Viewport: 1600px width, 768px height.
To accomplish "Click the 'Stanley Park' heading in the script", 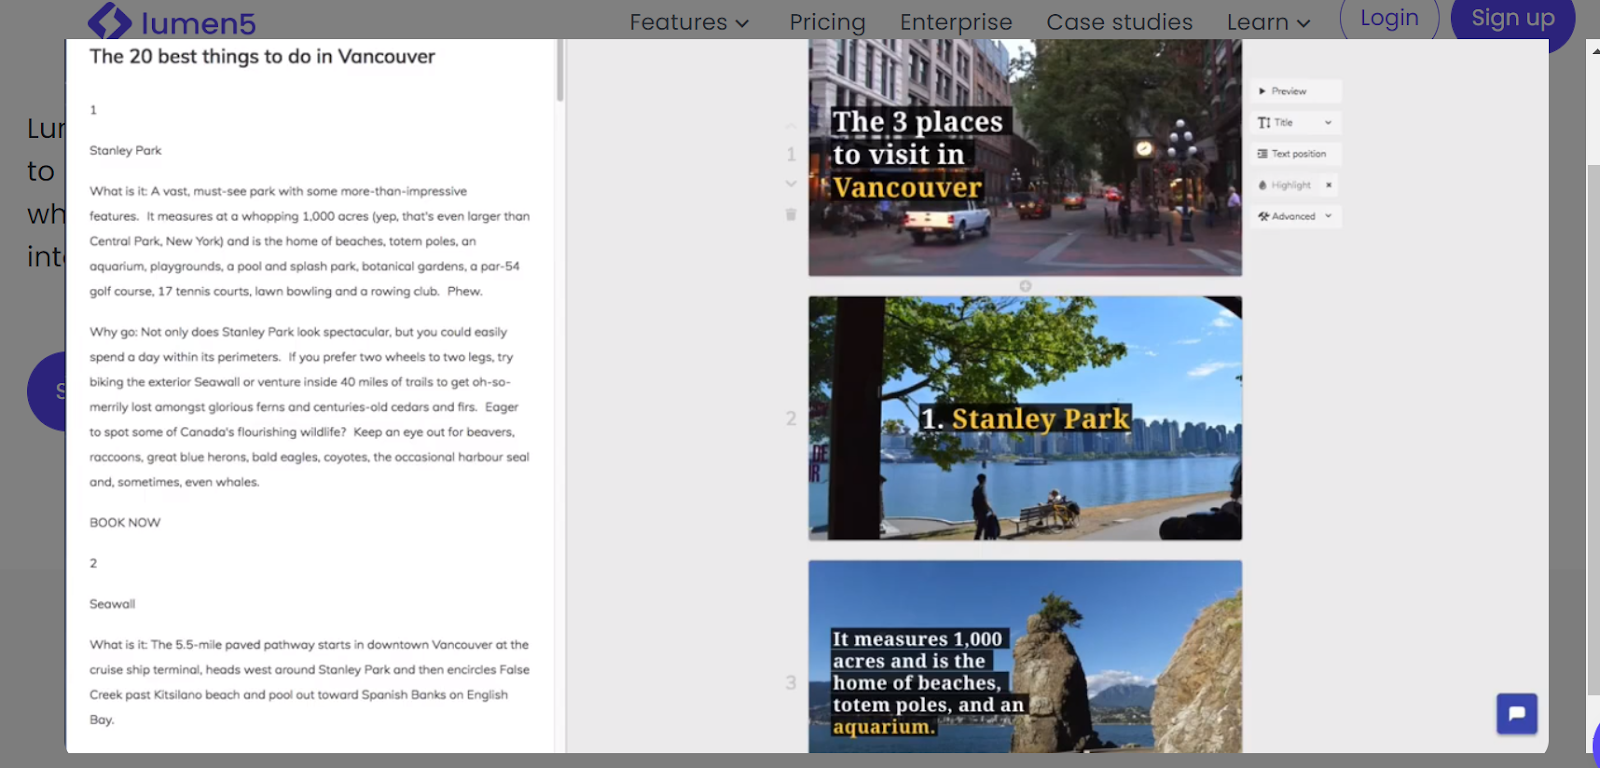I will [x=125, y=151].
